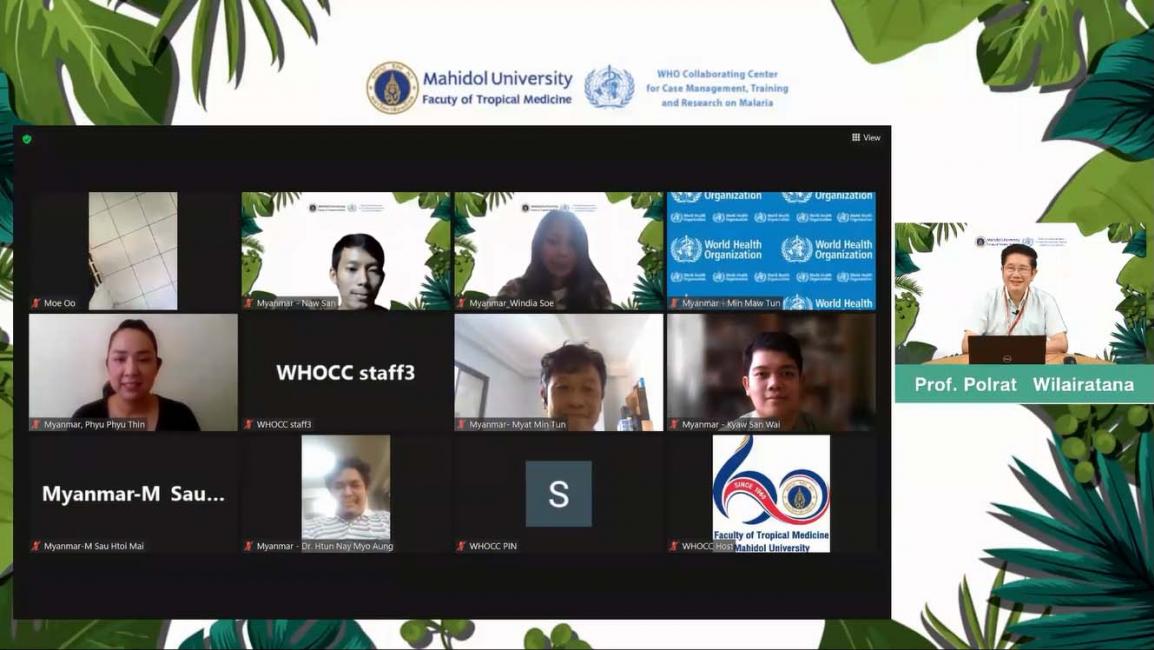
Task: Click muted mic icon for Myanmar - Min Maw Tun
Action: (x=673, y=303)
